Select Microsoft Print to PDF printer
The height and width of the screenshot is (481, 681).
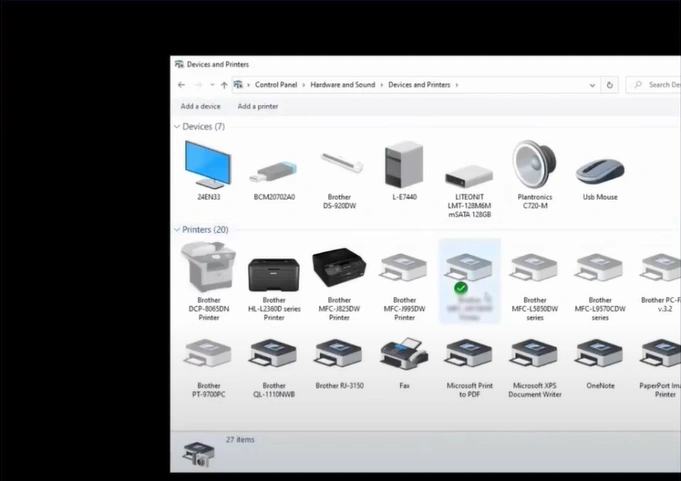coord(469,355)
